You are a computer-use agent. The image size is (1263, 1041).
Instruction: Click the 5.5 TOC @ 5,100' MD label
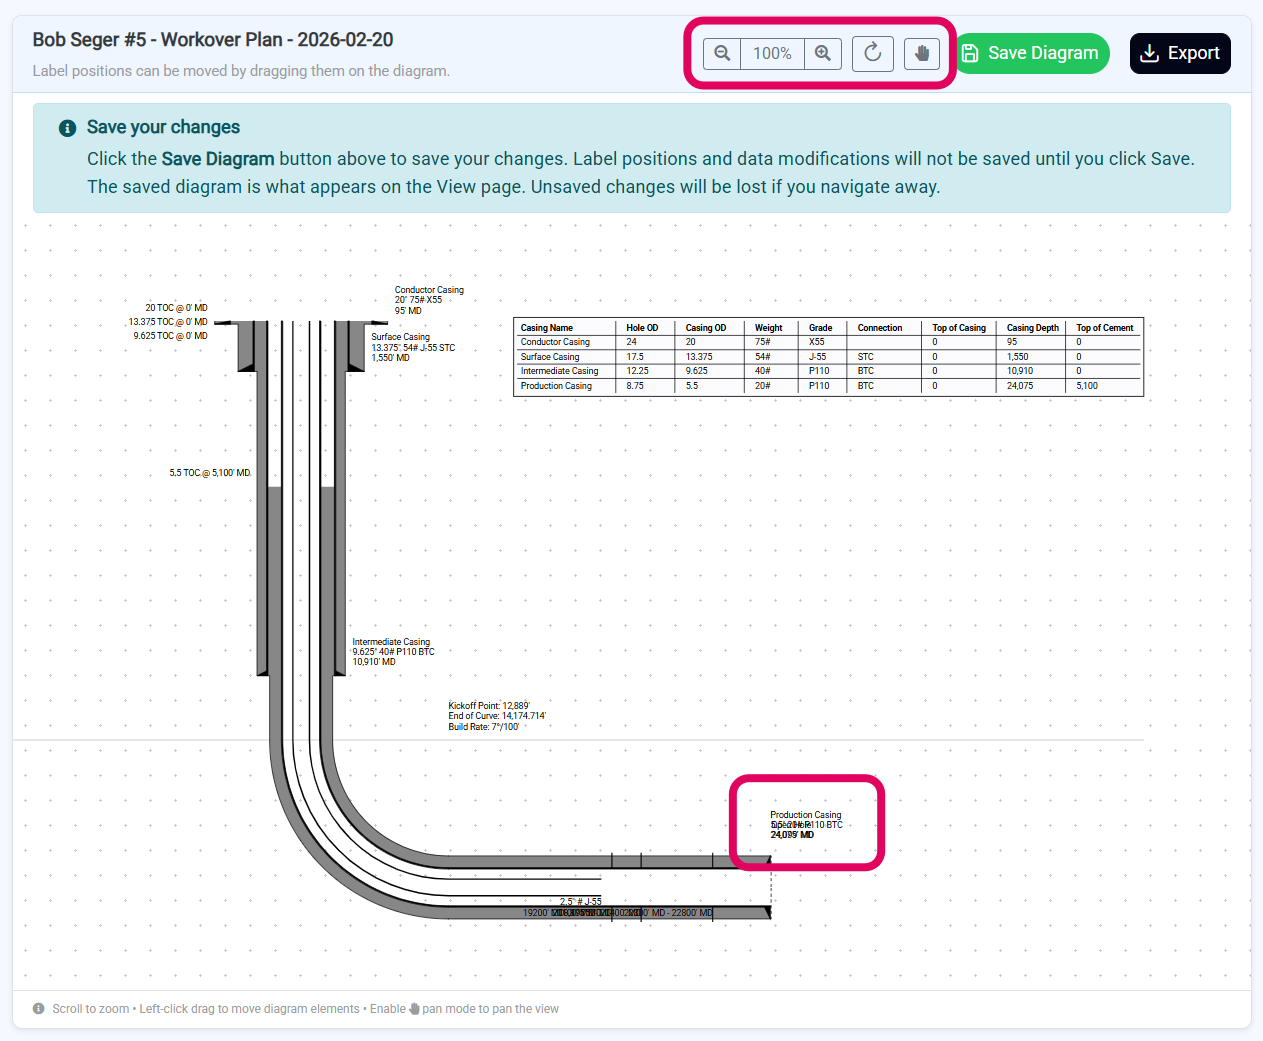coord(210,473)
